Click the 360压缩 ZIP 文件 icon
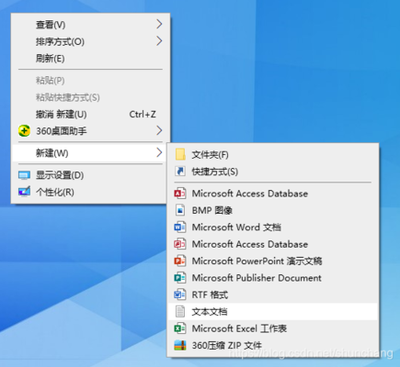The image size is (400, 367). (x=180, y=345)
